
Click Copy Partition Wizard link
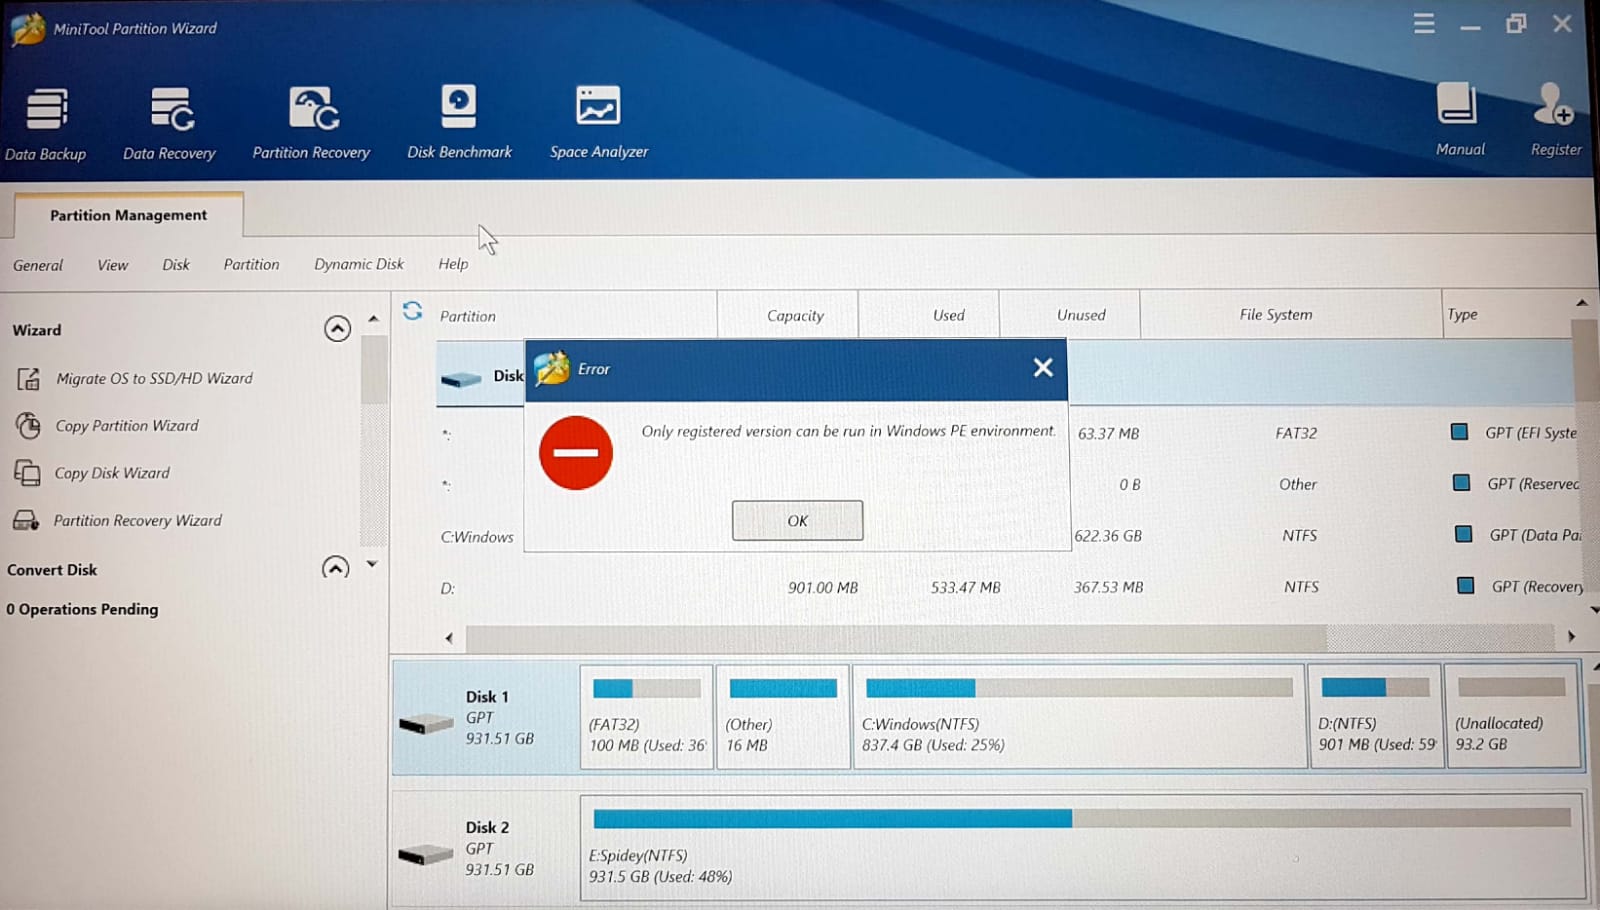pos(127,426)
